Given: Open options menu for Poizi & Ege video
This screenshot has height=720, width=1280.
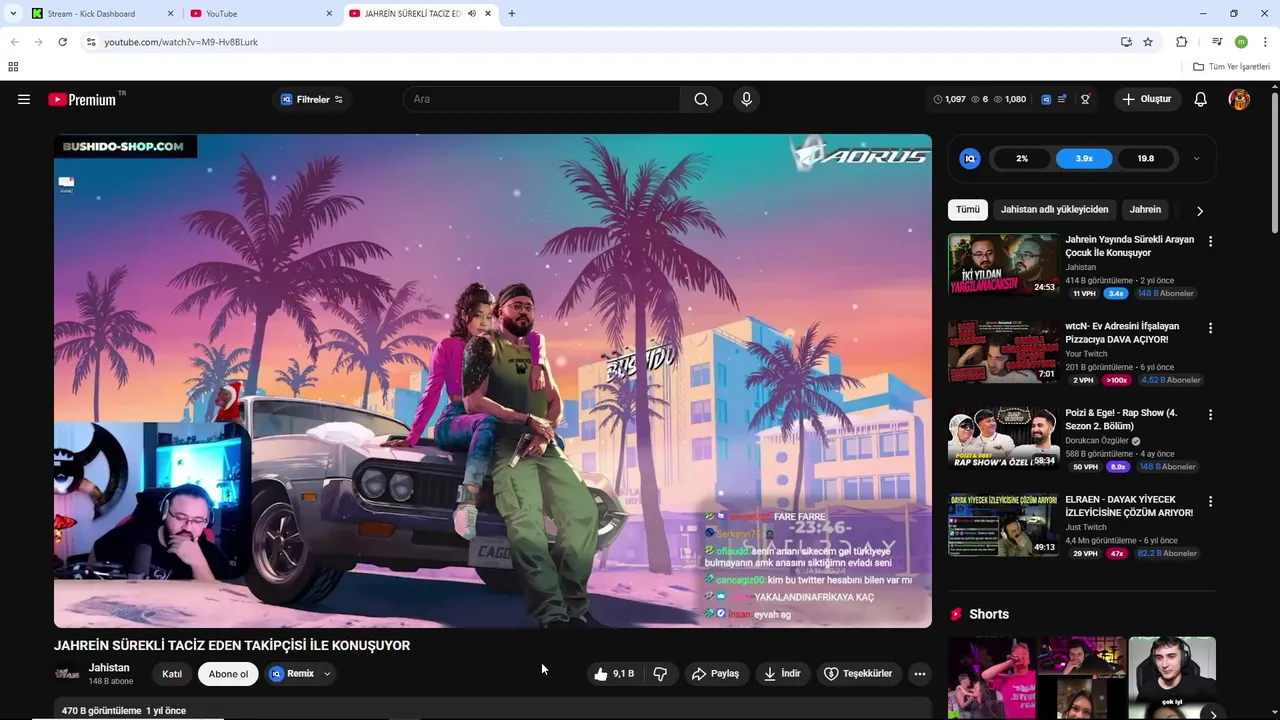Looking at the screenshot, I should coord(1210,414).
